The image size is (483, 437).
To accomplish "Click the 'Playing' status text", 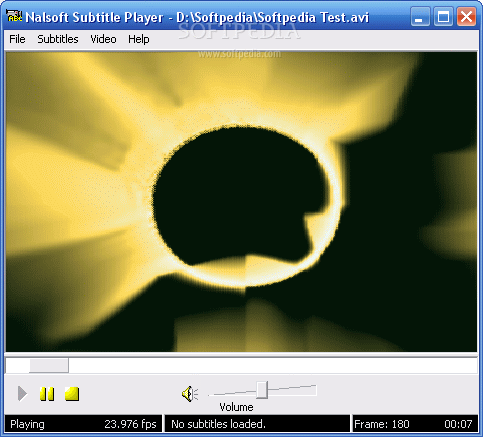I will pos(27,424).
